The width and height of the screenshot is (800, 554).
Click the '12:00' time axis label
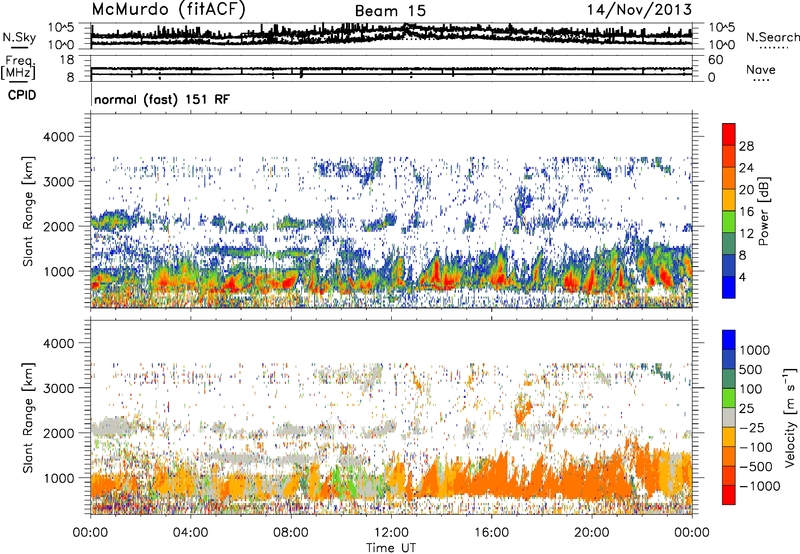(x=391, y=533)
